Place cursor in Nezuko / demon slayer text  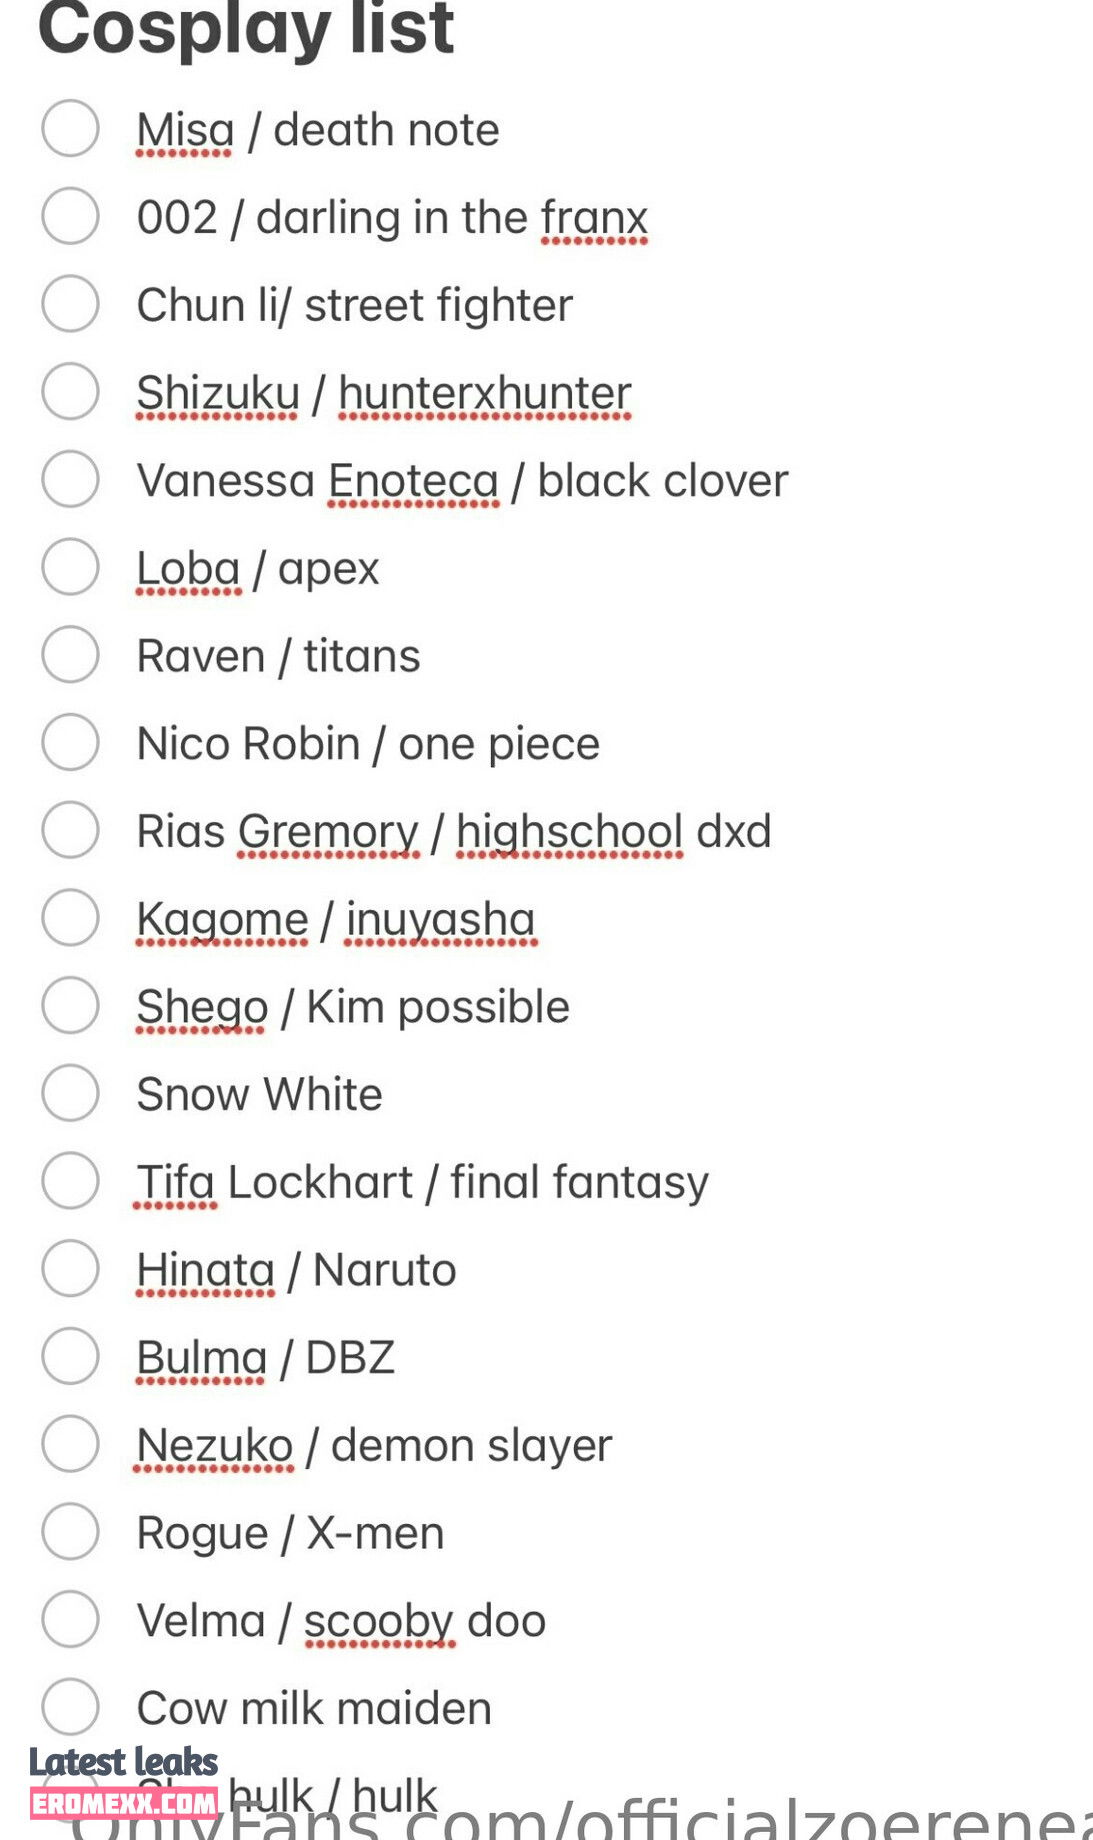pyautogui.click(x=374, y=1446)
